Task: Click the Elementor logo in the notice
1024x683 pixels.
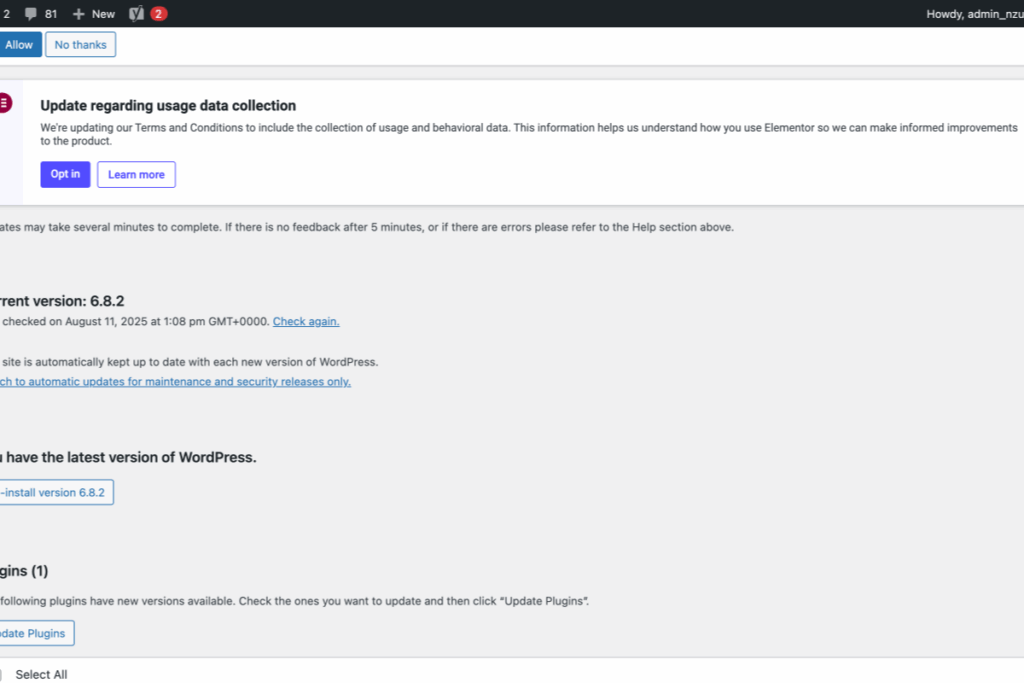Action: click(5, 103)
